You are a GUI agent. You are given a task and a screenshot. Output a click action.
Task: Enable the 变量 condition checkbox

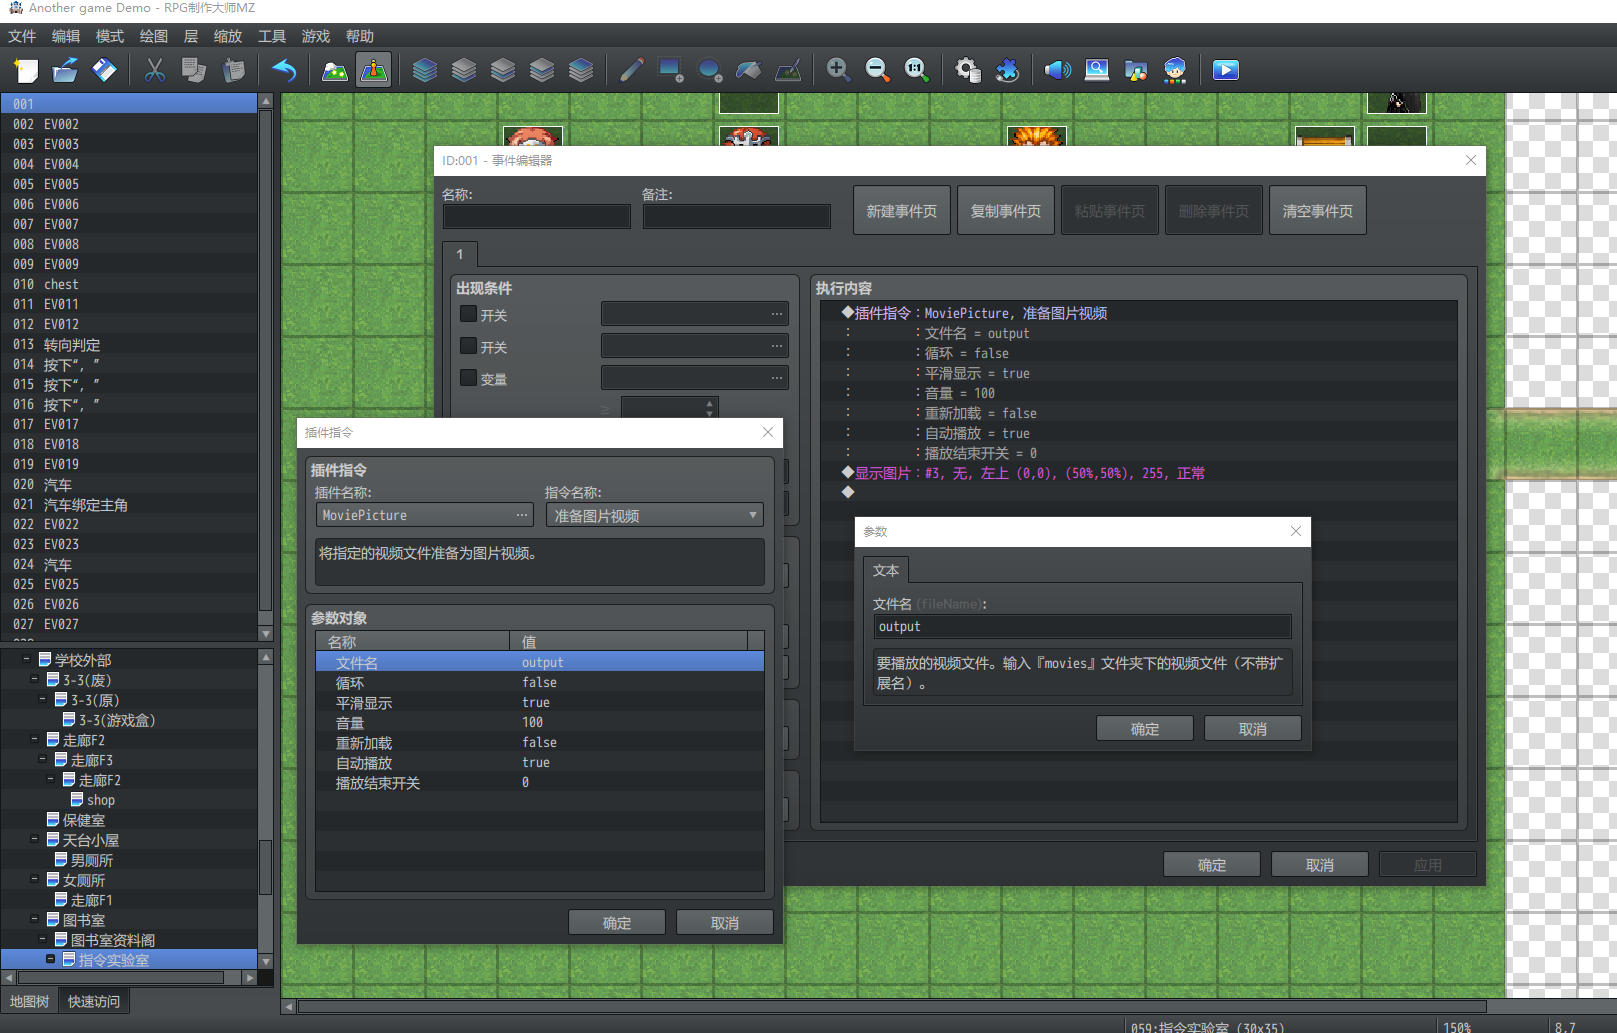468,378
